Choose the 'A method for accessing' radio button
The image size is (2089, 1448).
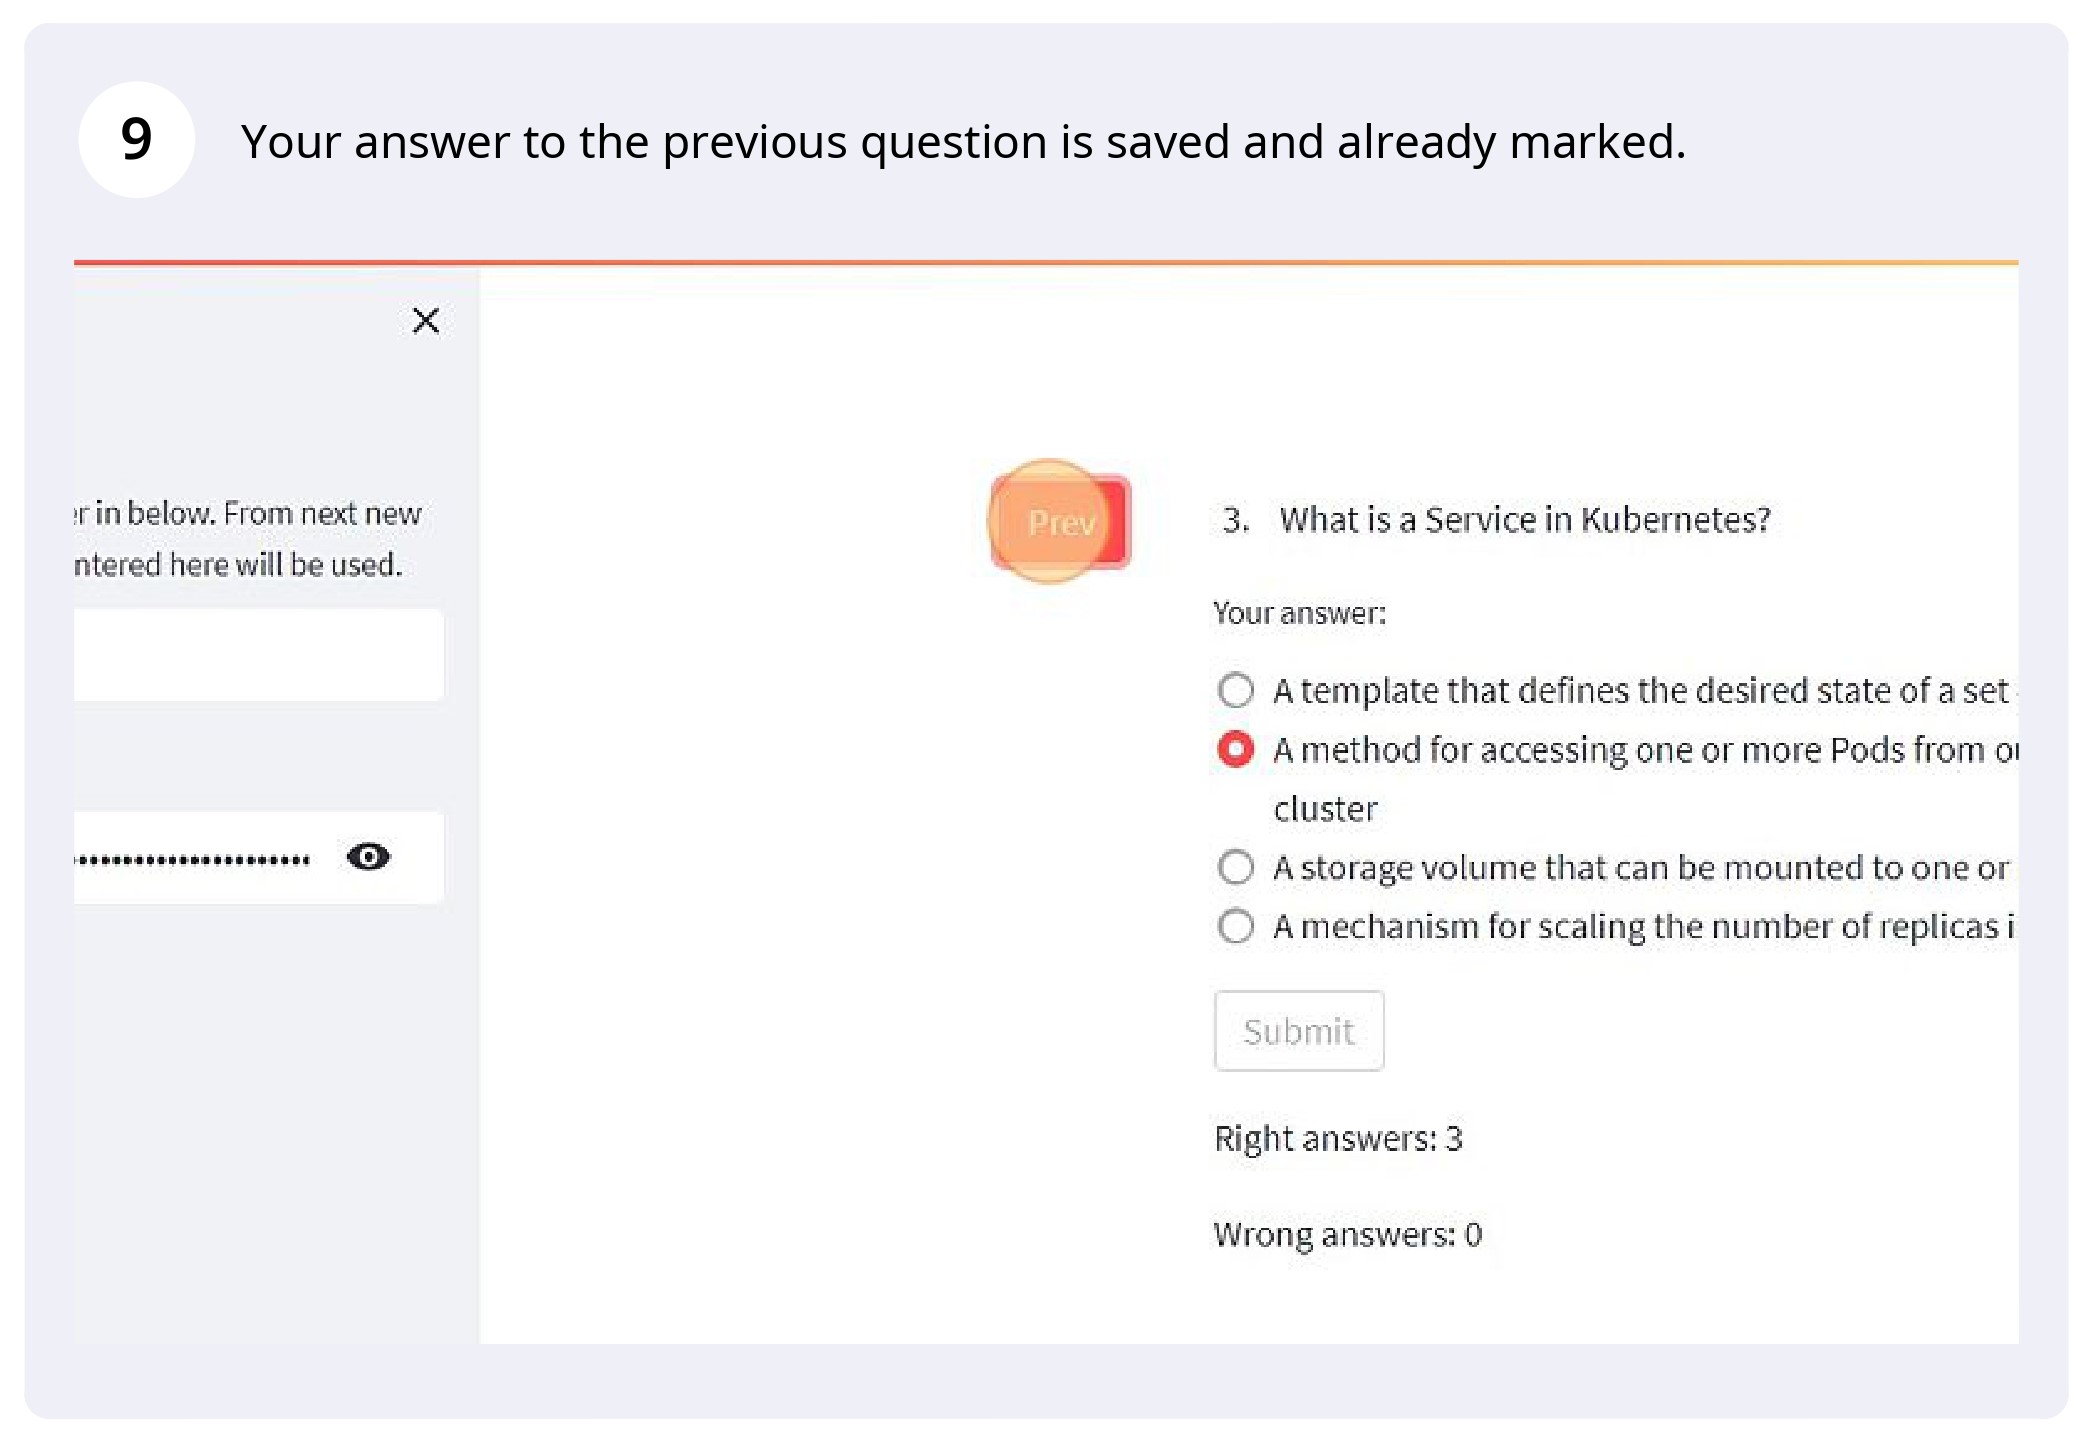point(1236,749)
